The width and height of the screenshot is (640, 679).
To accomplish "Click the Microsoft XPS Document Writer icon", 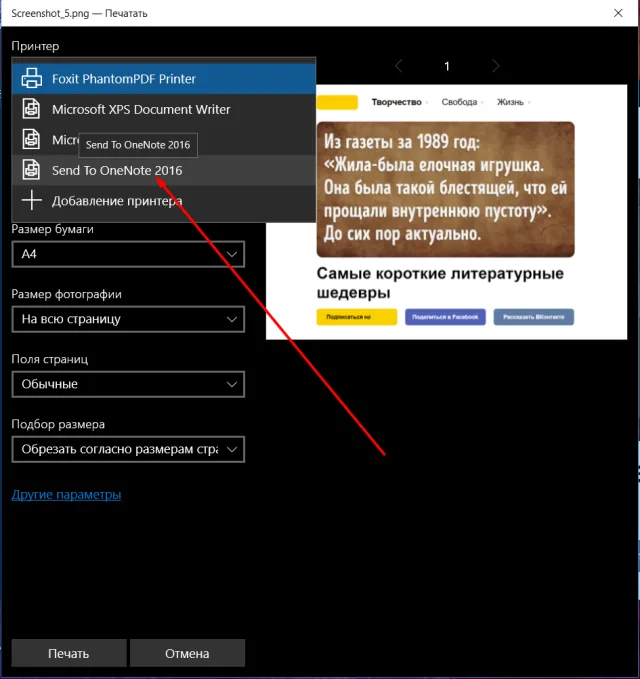I will (31, 109).
